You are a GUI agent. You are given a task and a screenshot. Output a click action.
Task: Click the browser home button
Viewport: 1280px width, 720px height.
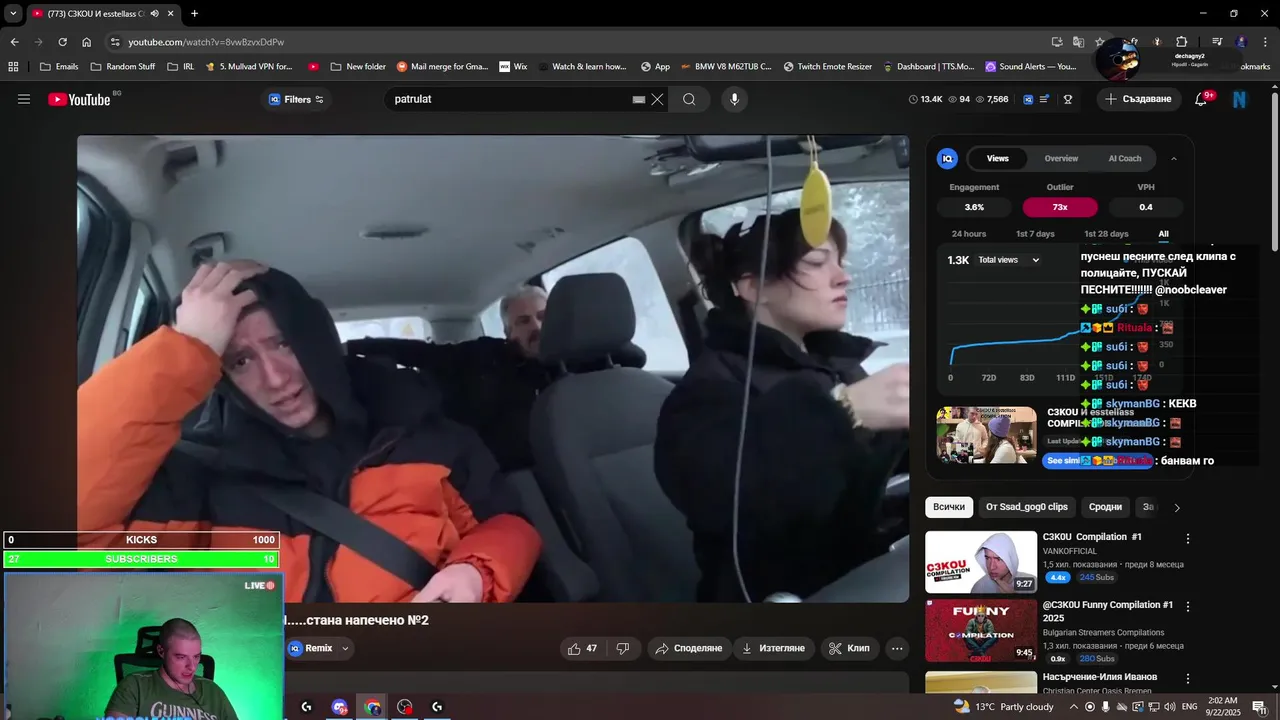[86, 42]
